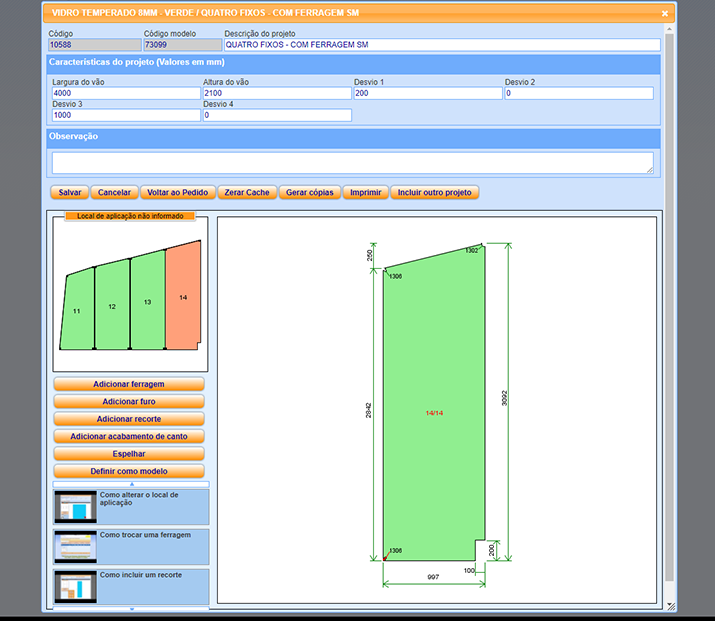715x621 pixels.
Task: Click the Salvar button
Action: [x=70, y=192]
